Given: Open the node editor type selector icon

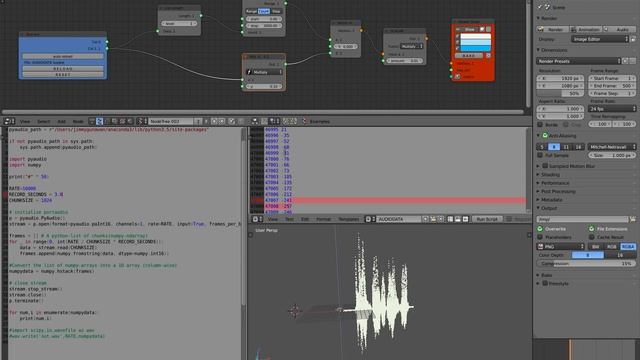Looking at the screenshot, I should (x=9, y=121).
